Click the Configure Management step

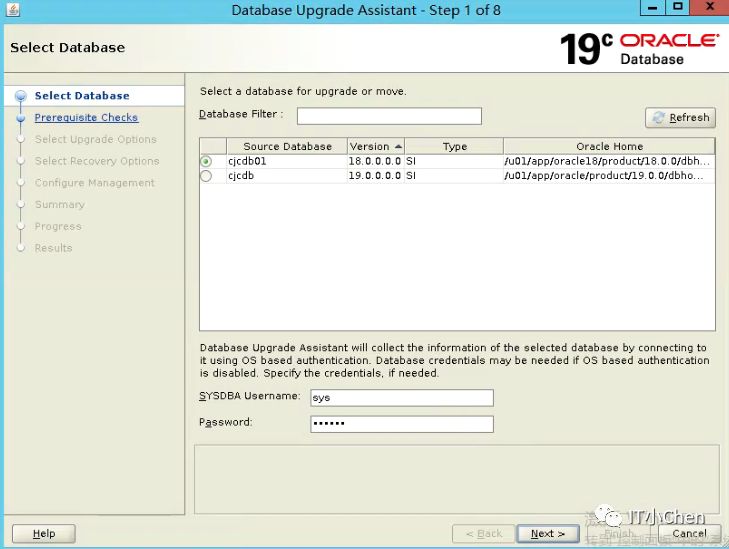[x=94, y=183]
